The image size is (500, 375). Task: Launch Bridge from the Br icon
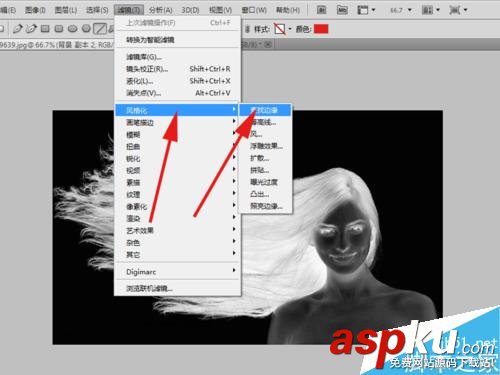(321, 10)
